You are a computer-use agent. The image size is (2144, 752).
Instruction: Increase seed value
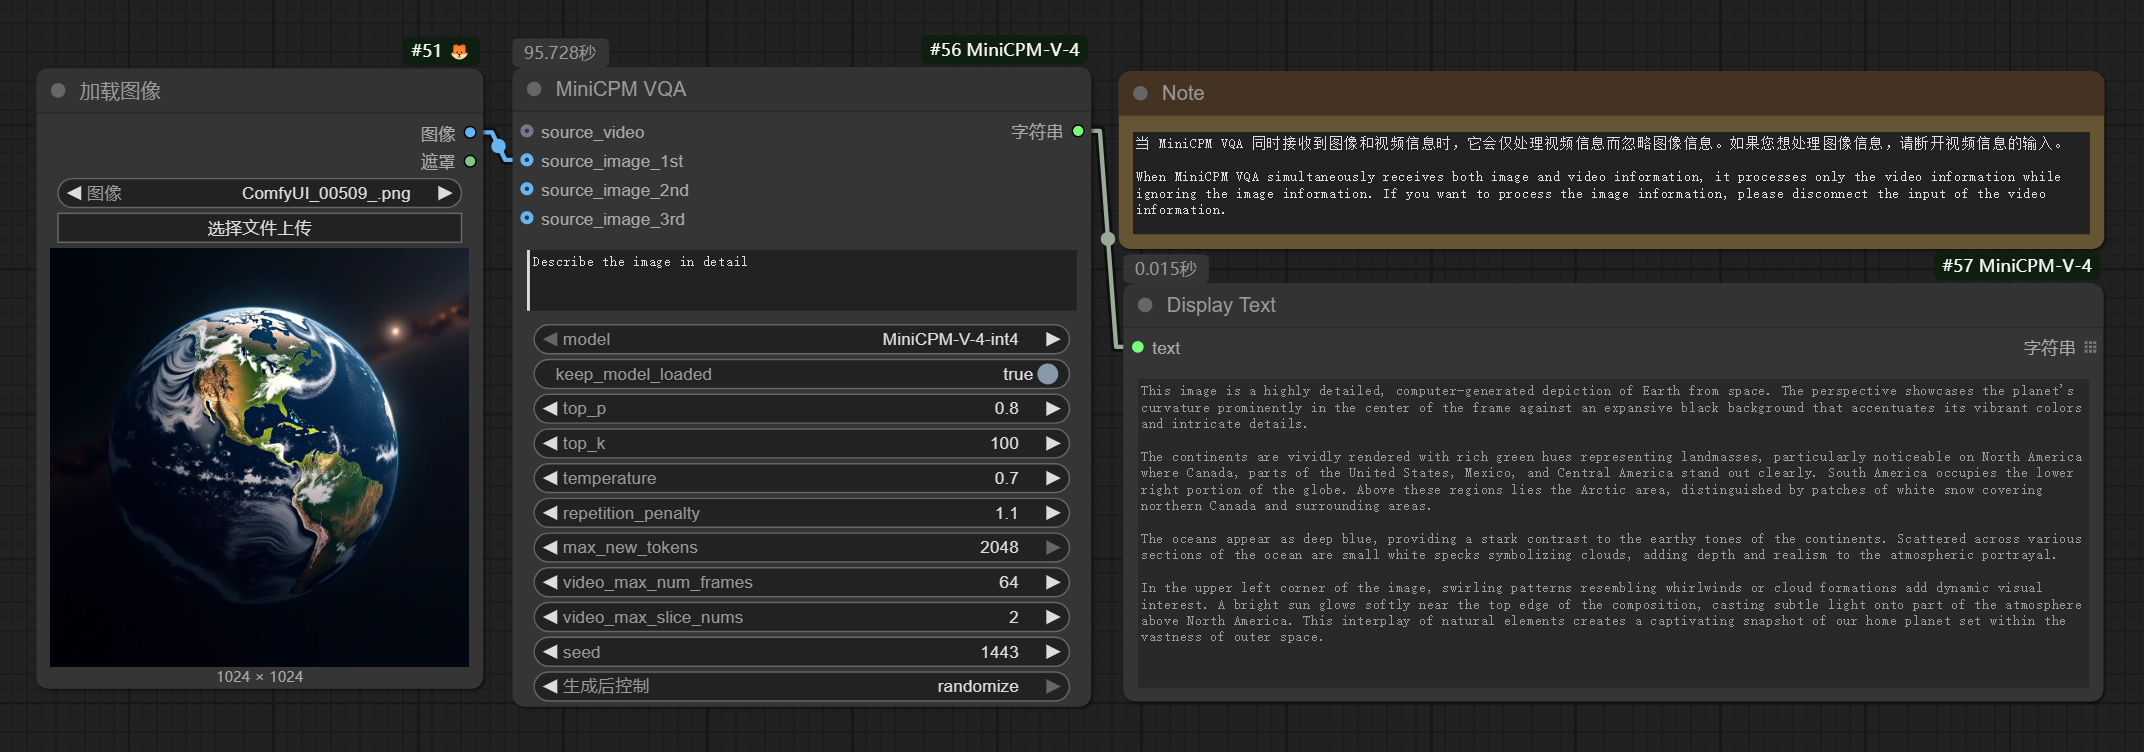(1053, 652)
